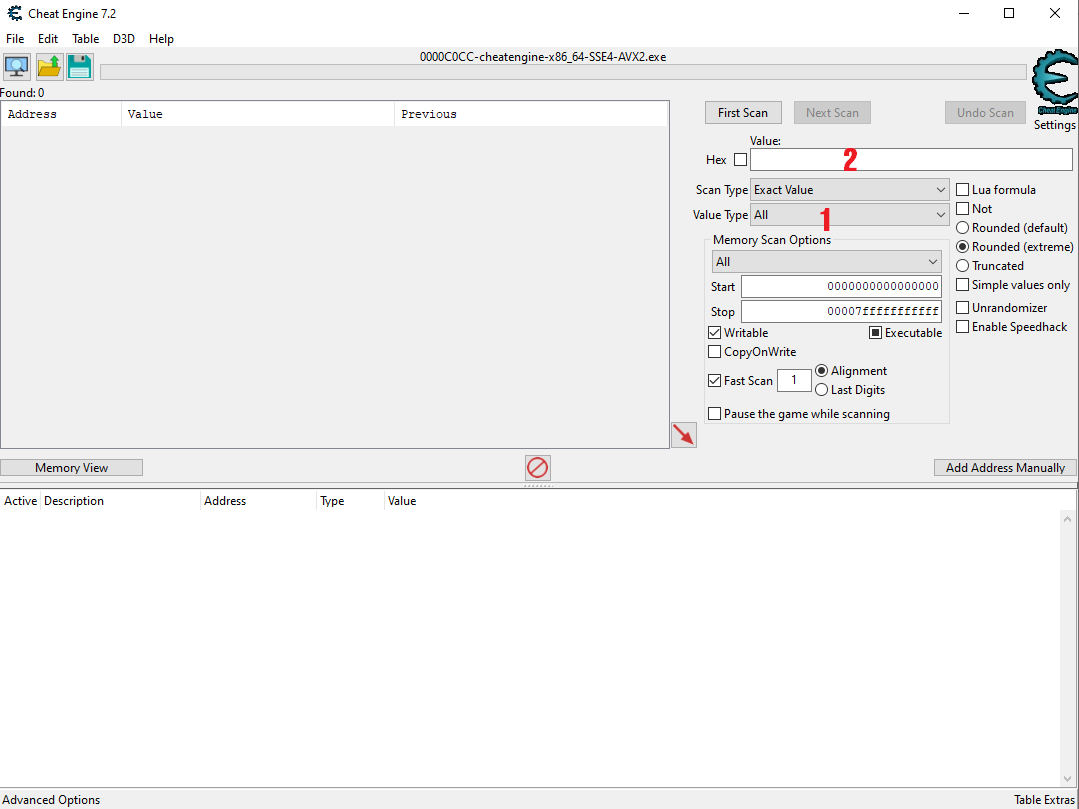Open the File menu

[14, 39]
